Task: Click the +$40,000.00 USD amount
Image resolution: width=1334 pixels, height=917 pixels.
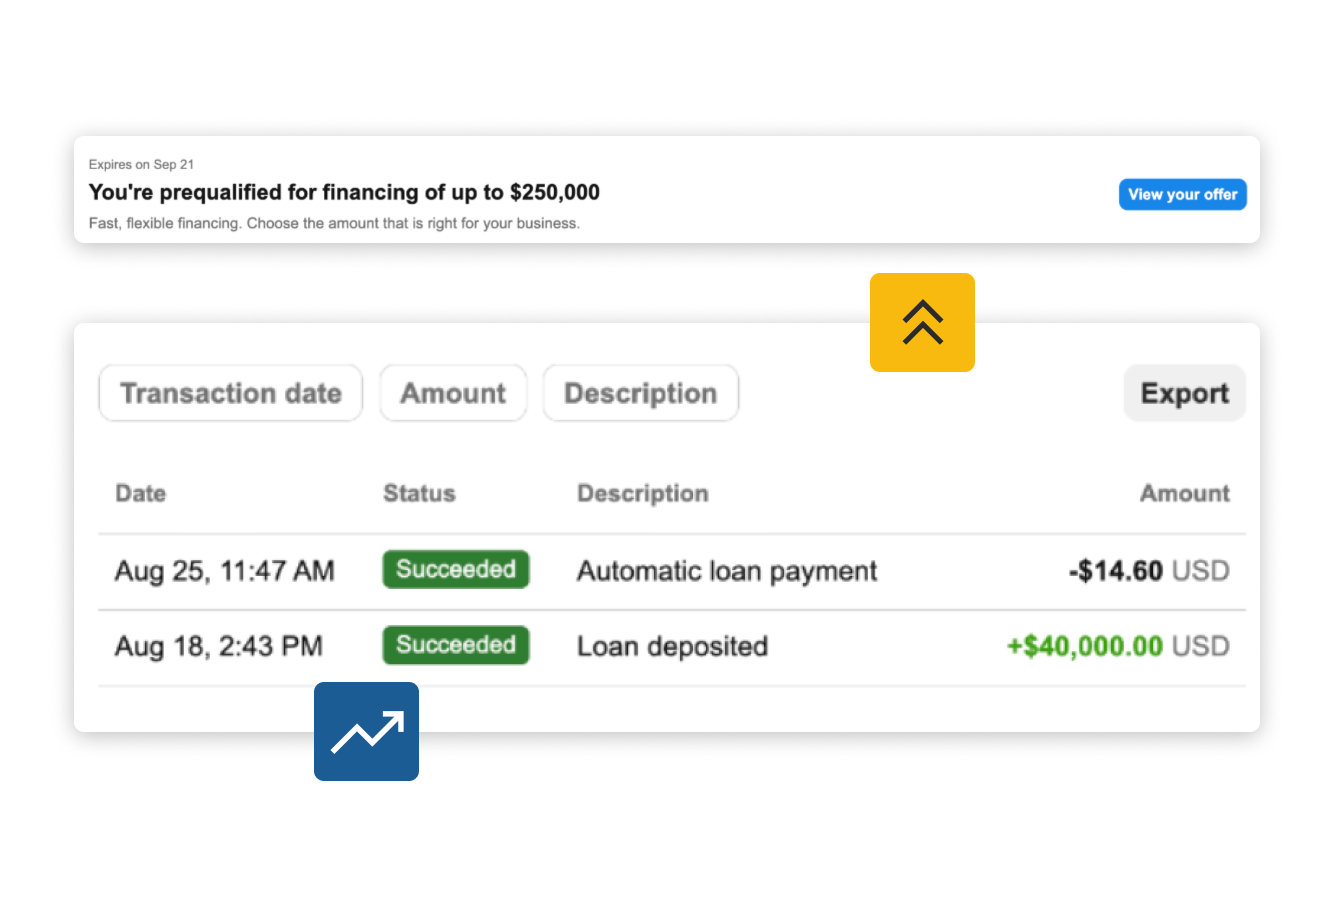Action: (x=1118, y=646)
